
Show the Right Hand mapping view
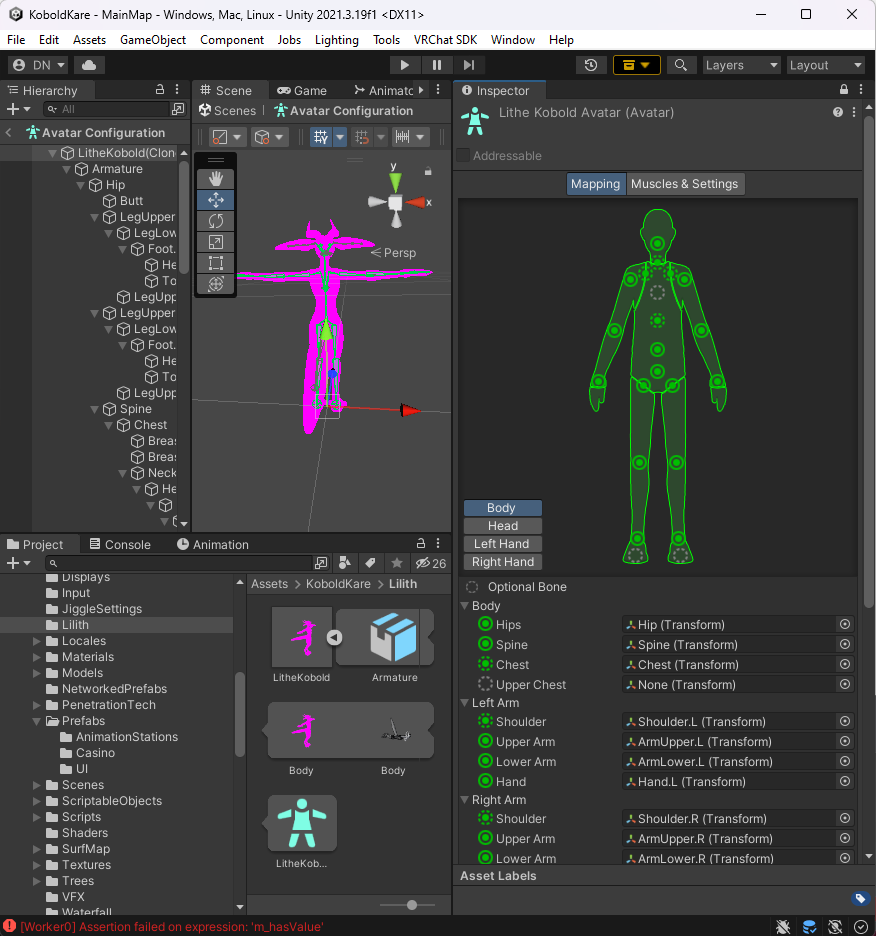[x=503, y=562]
